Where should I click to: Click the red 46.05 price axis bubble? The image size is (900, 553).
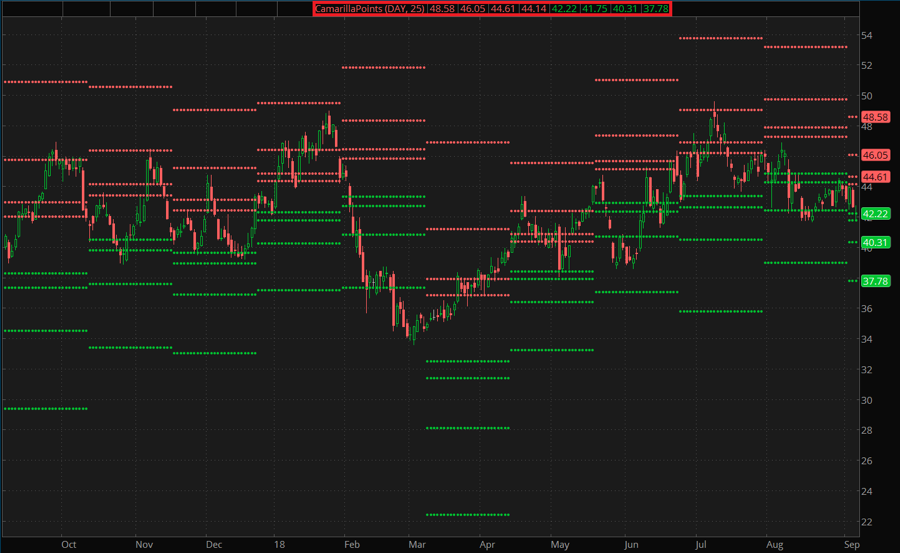875,155
